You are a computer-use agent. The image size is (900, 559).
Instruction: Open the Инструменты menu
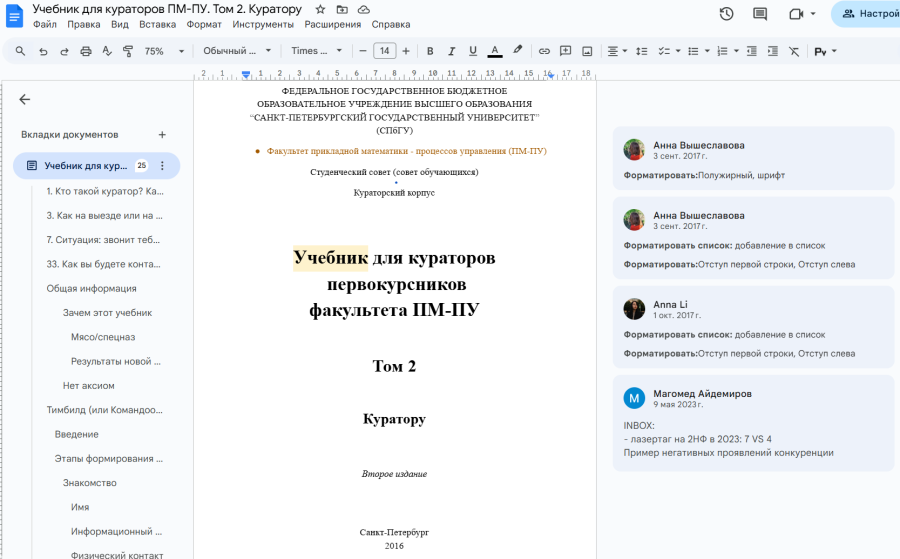click(x=263, y=24)
